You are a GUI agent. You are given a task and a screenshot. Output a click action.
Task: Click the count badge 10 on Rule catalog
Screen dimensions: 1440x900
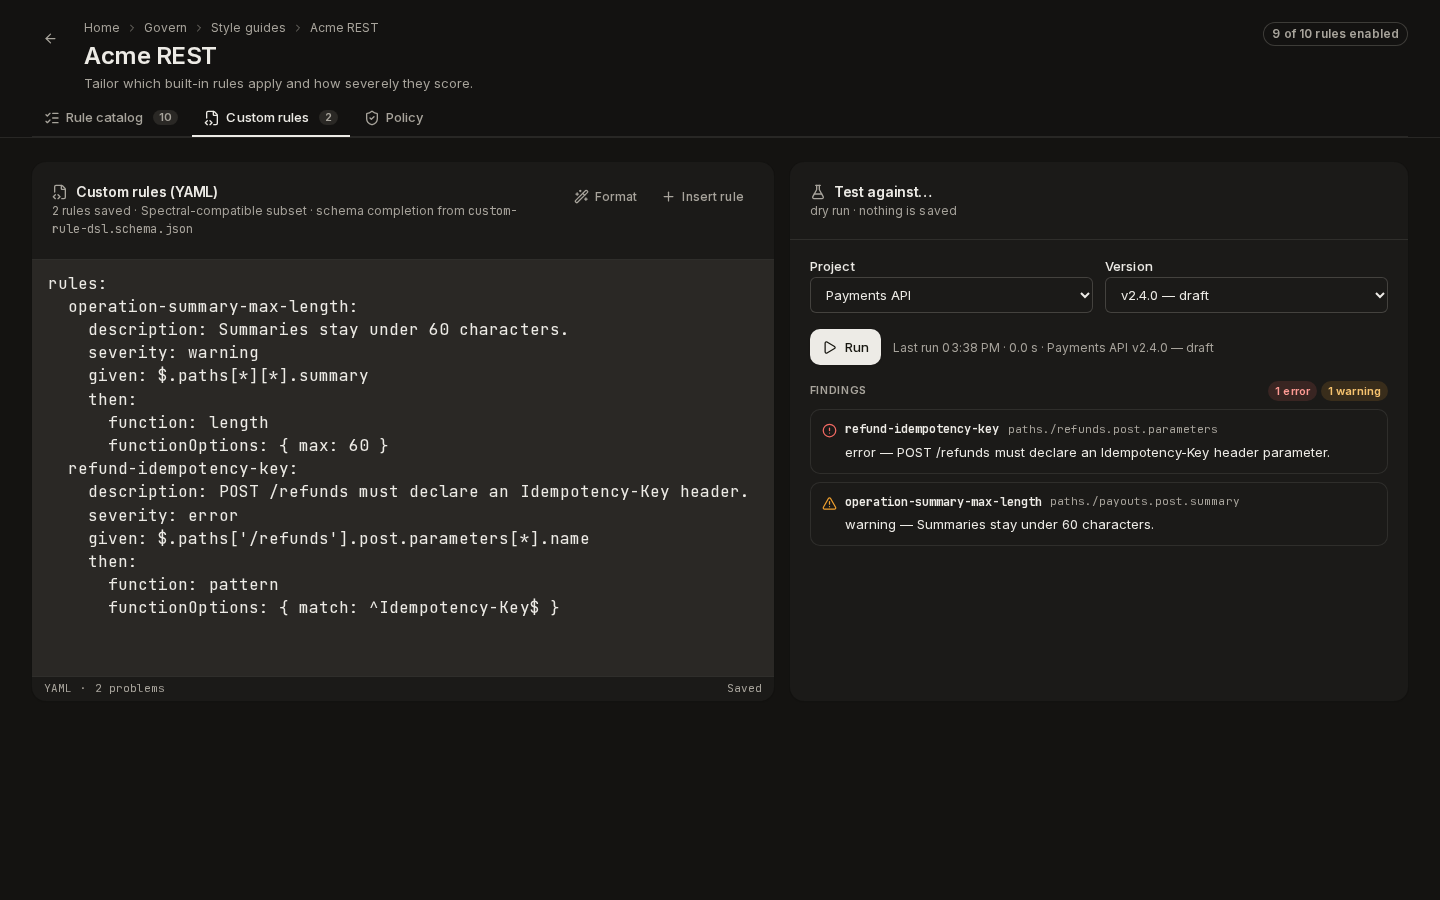coord(165,118)
